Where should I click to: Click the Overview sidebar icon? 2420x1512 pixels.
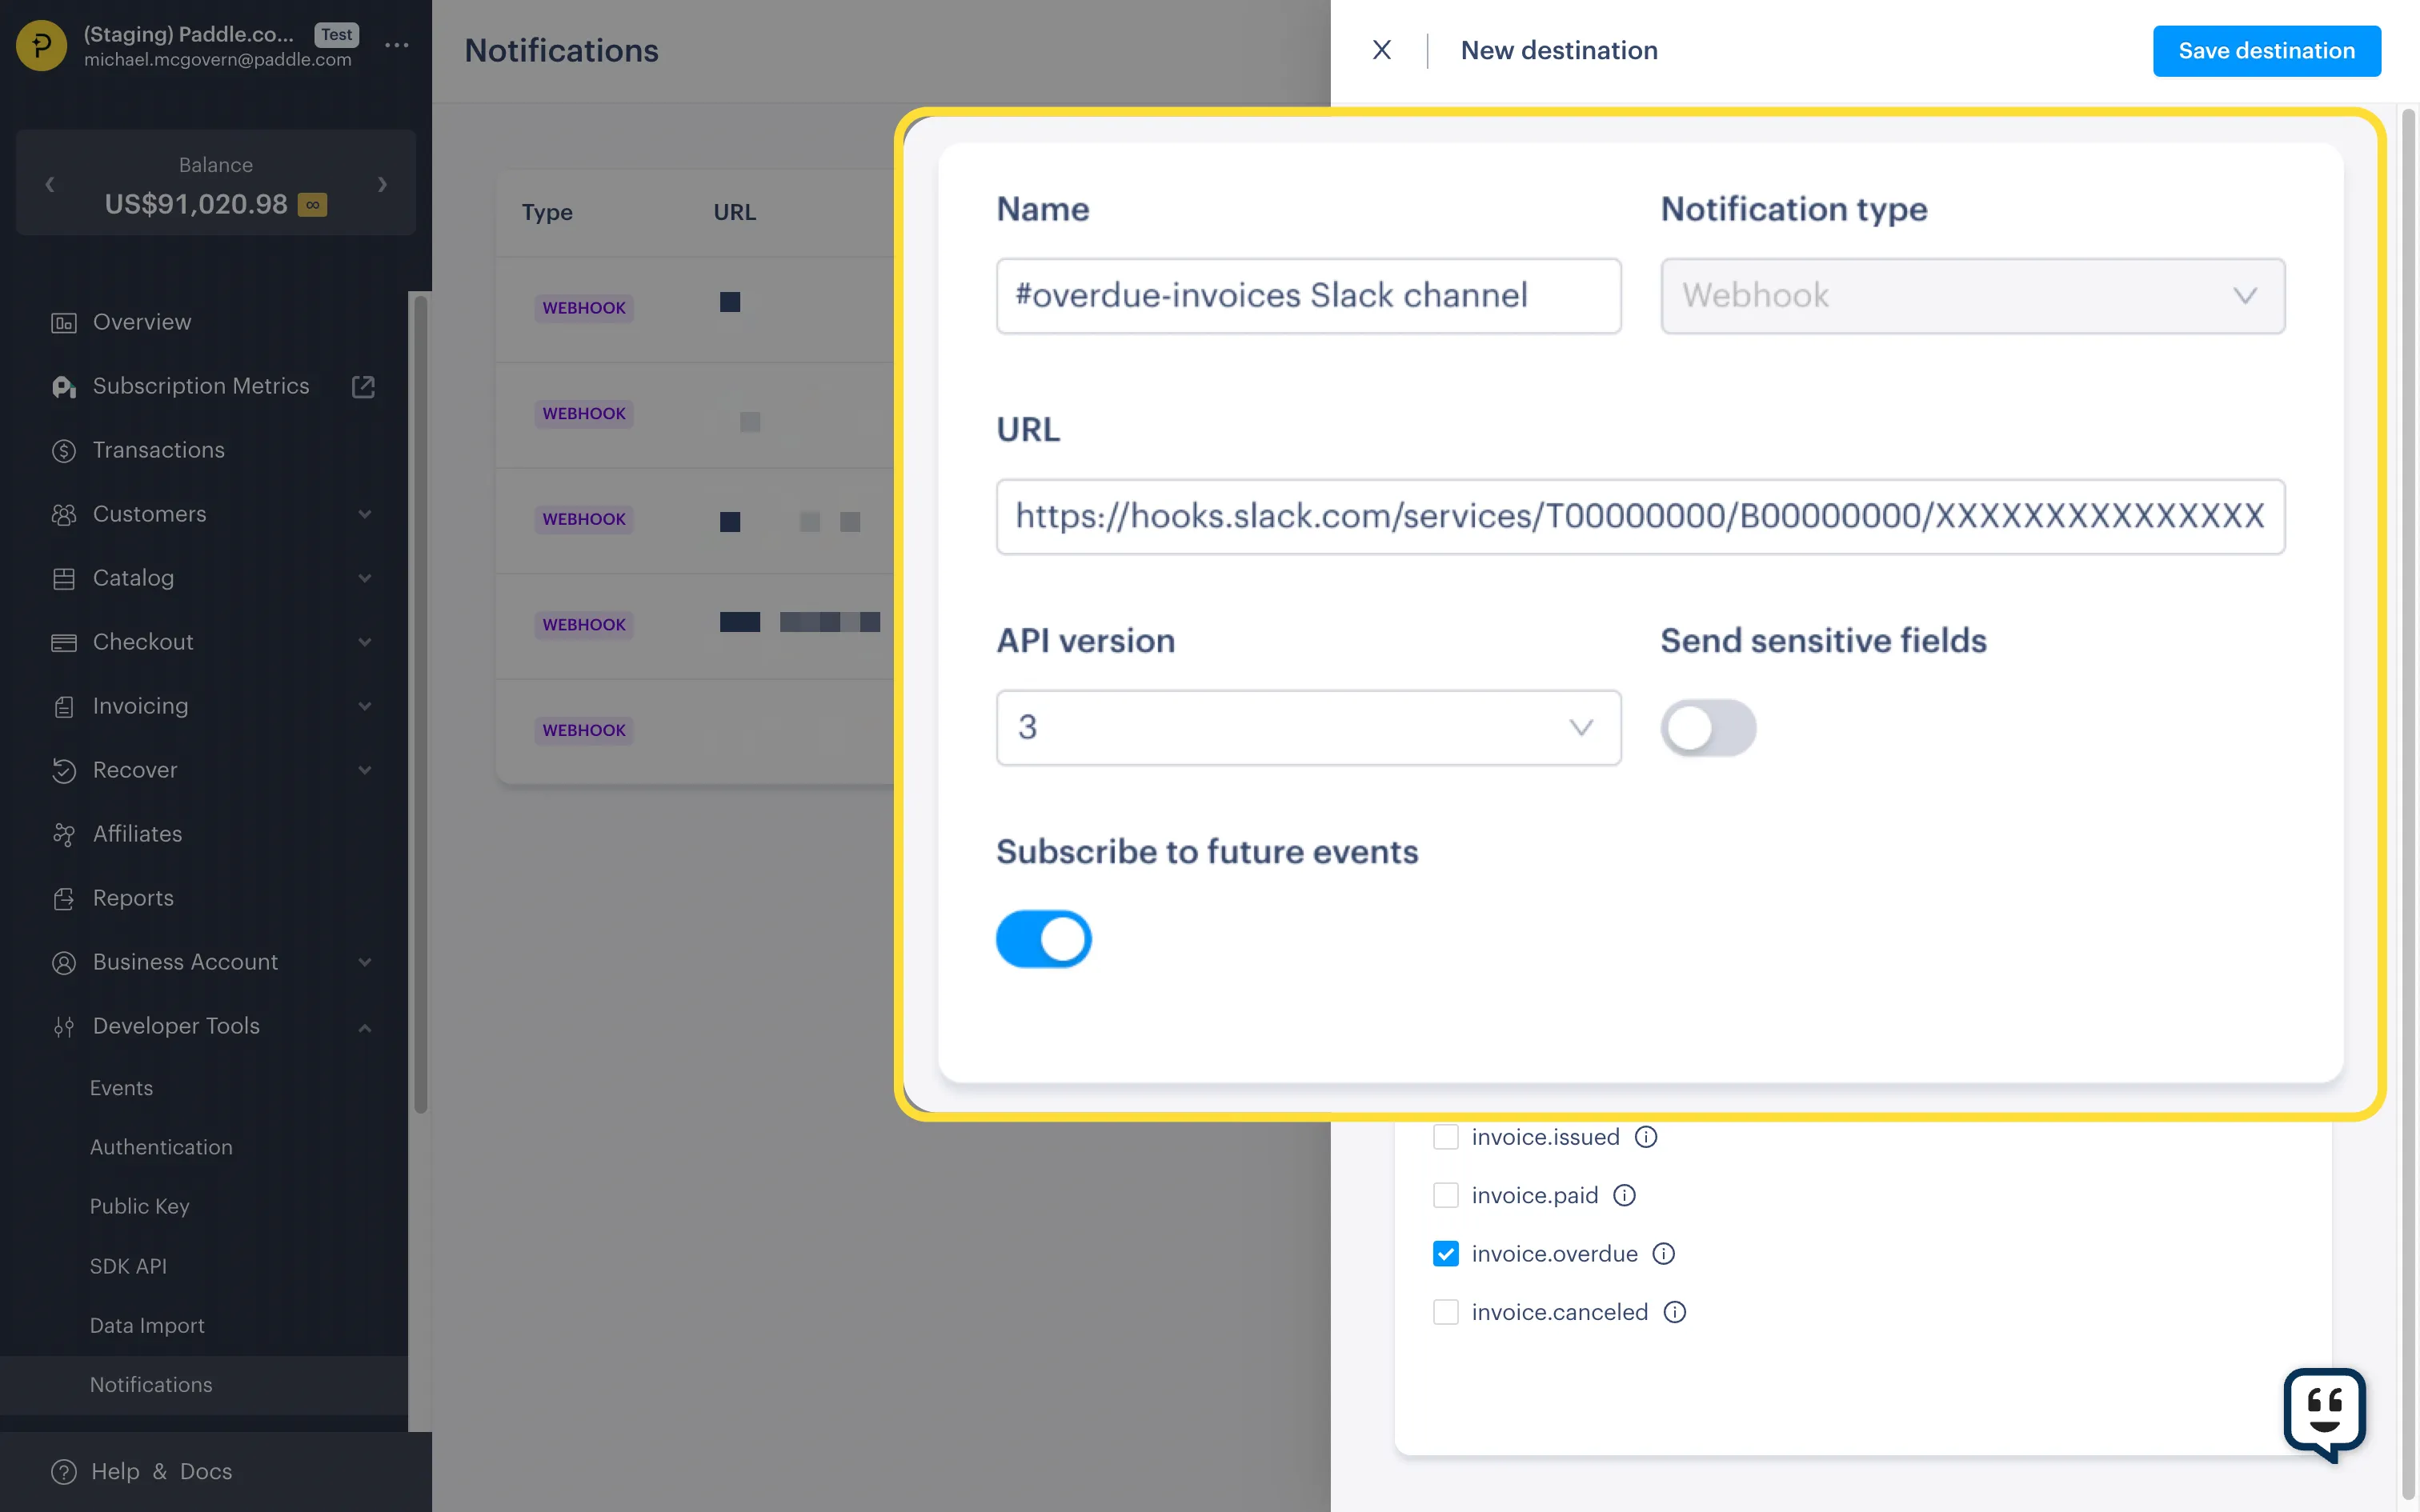point(63,323)
